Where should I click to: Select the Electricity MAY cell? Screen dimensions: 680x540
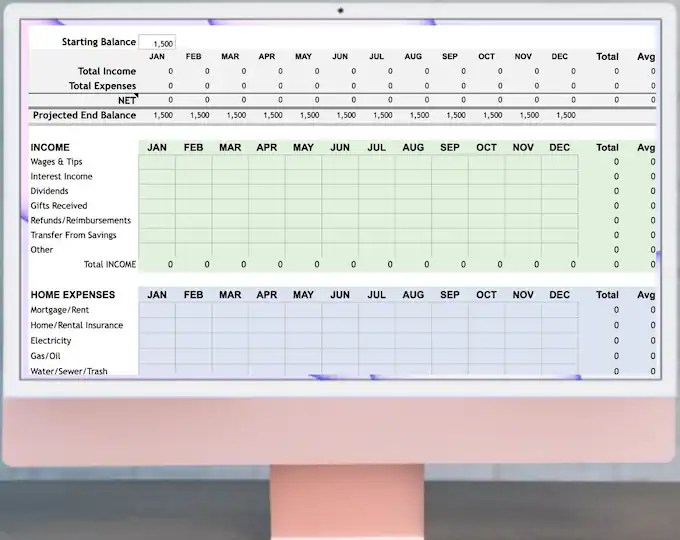303,341
